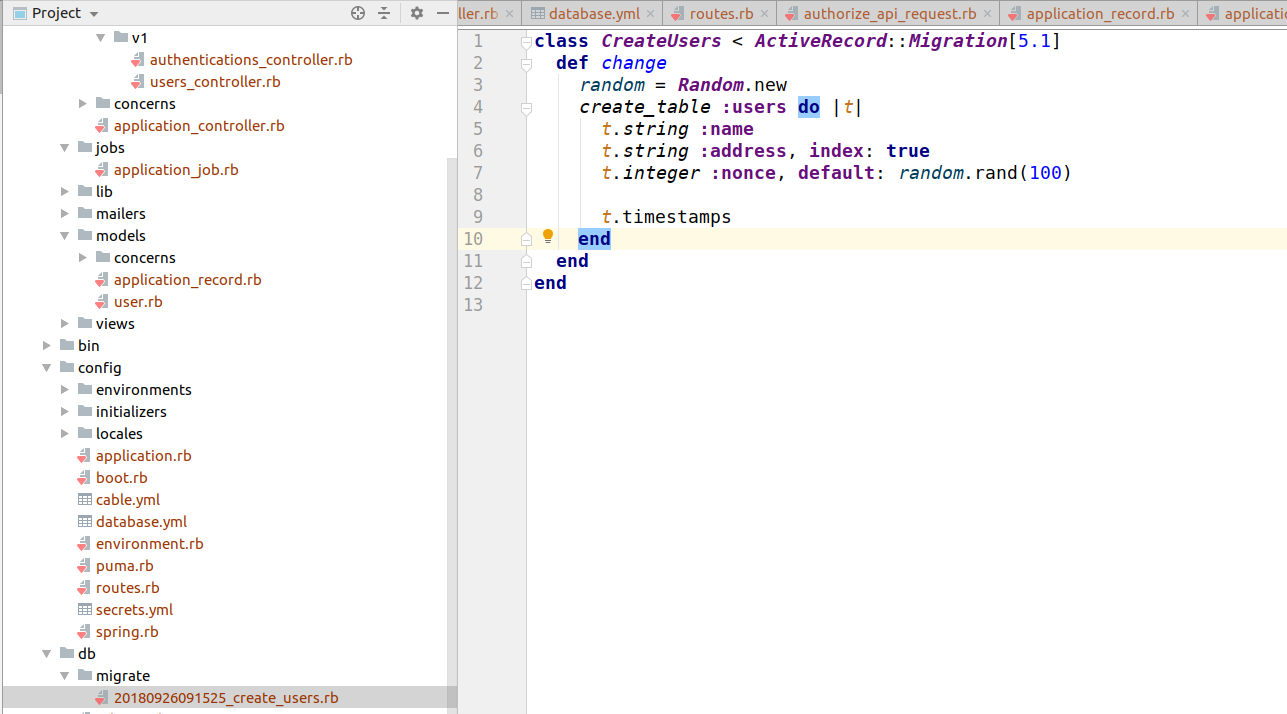Toggle fold marker beside def change
The height and width of the screenshot is (714, 1287).
point(526,63)
